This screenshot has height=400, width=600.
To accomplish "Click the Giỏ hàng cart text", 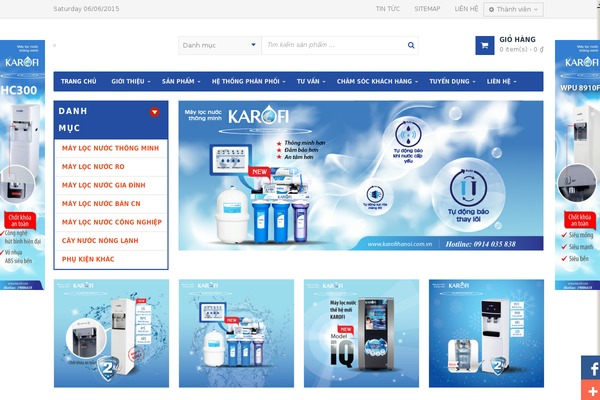I will pyautogui.click(x=517, y=39).
